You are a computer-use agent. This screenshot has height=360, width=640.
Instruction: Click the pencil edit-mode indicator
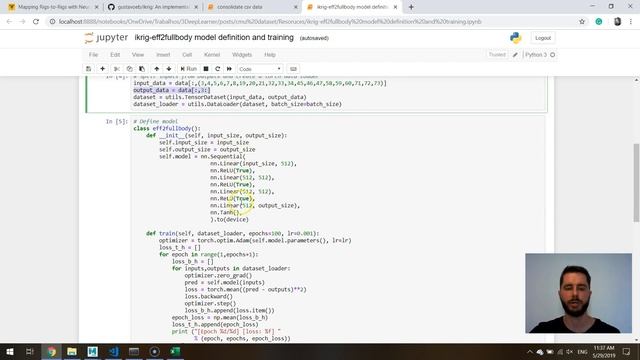[x=515, y=55]
